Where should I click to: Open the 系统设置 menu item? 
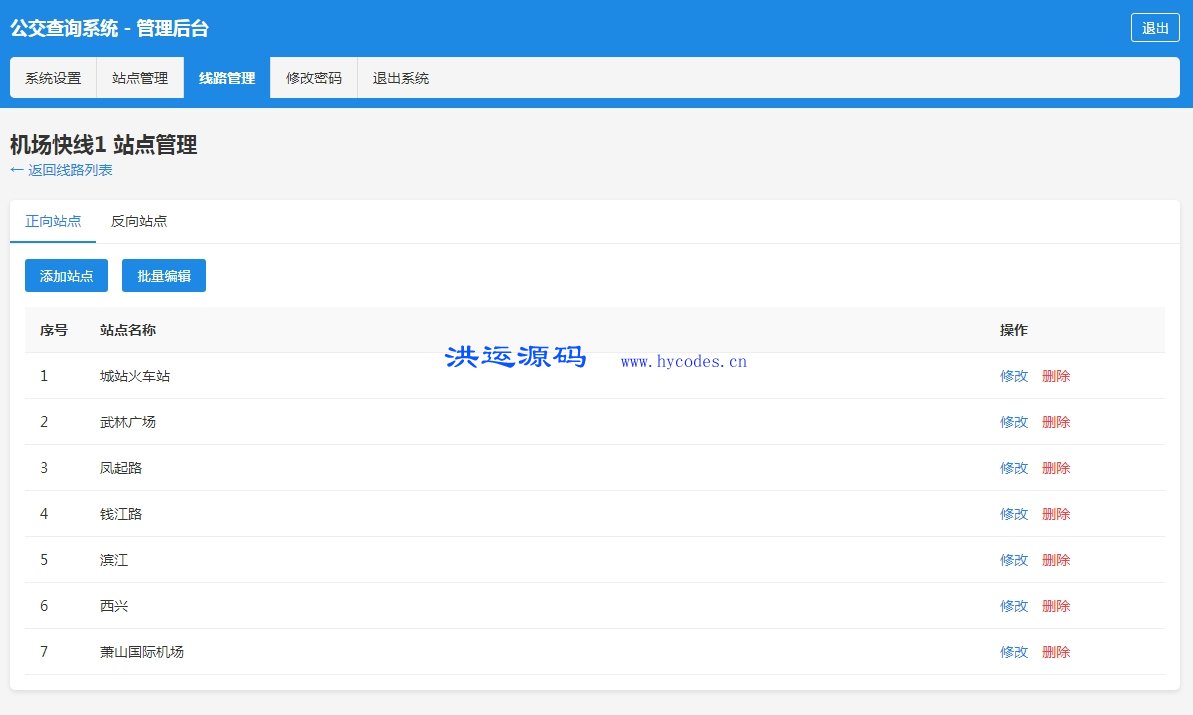pyautogui.click(x=52, y=77)
